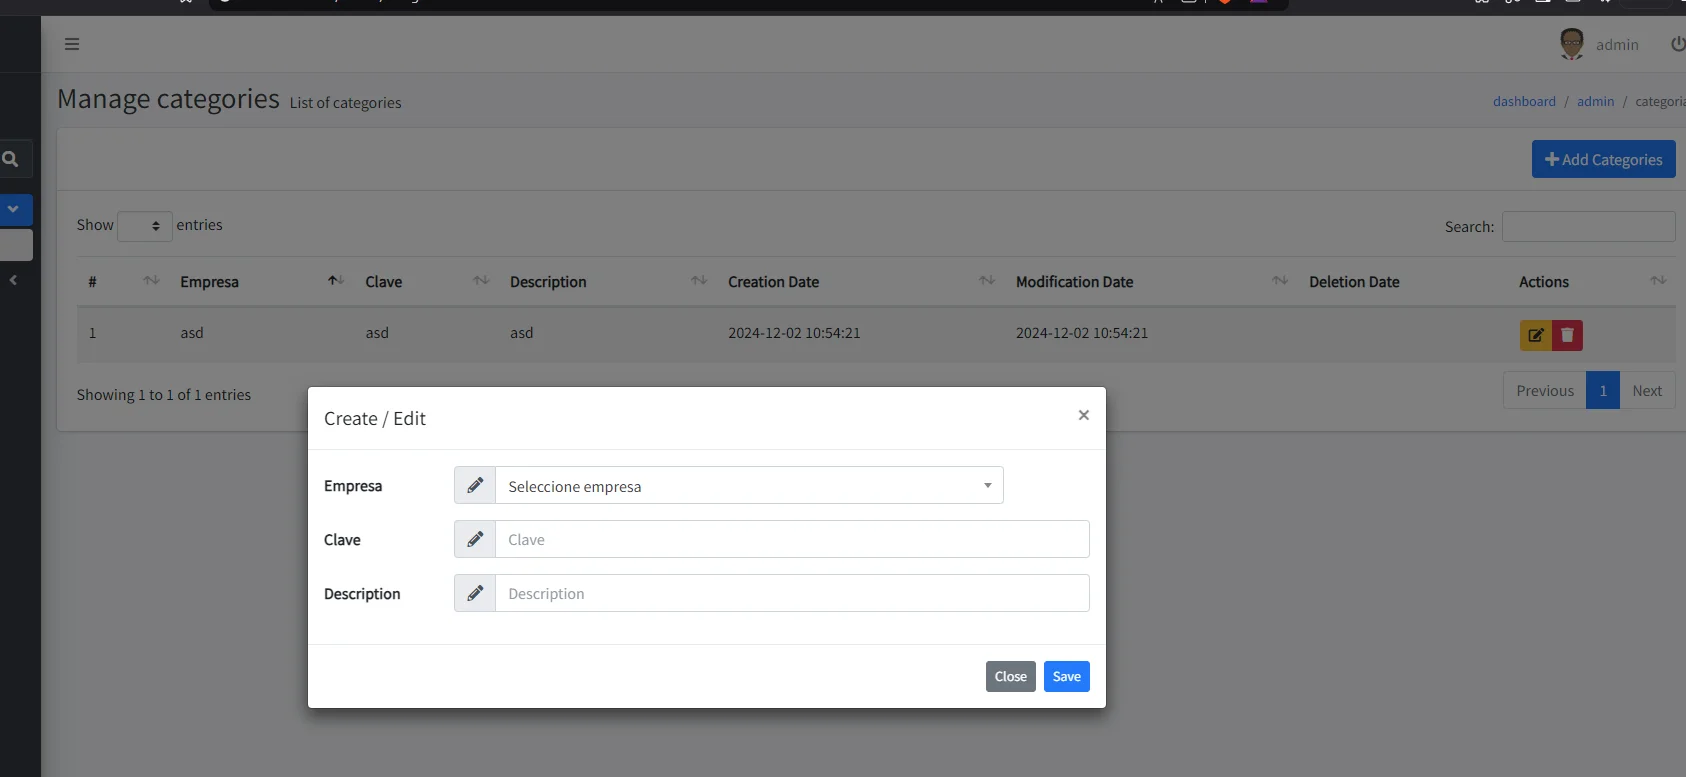Open the Seleccione empresa dropdown
1686x777 pixels.
coord(748,486)
